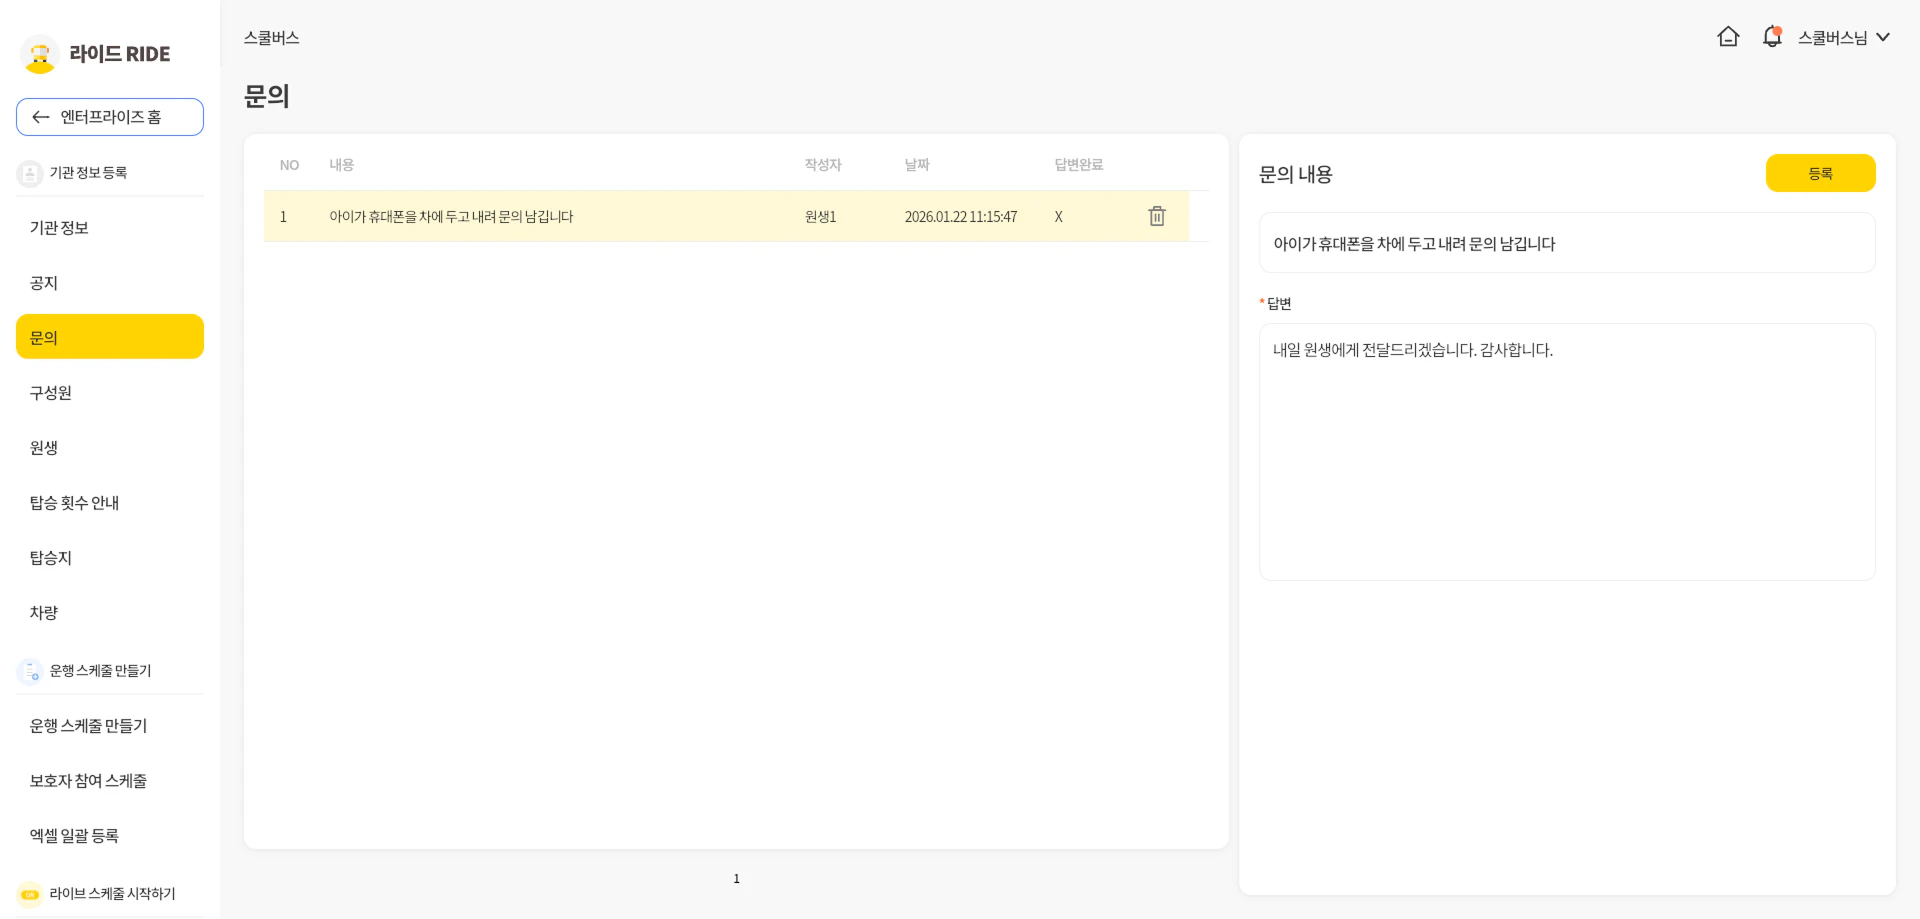1920x919 pixels.
Task: Open the notification bell
Action: point(1771,37)
